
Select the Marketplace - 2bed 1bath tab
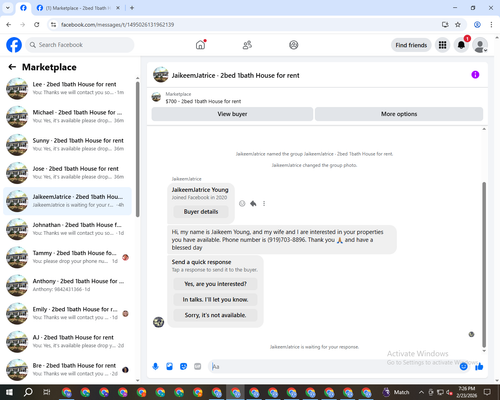coord(78,8)
